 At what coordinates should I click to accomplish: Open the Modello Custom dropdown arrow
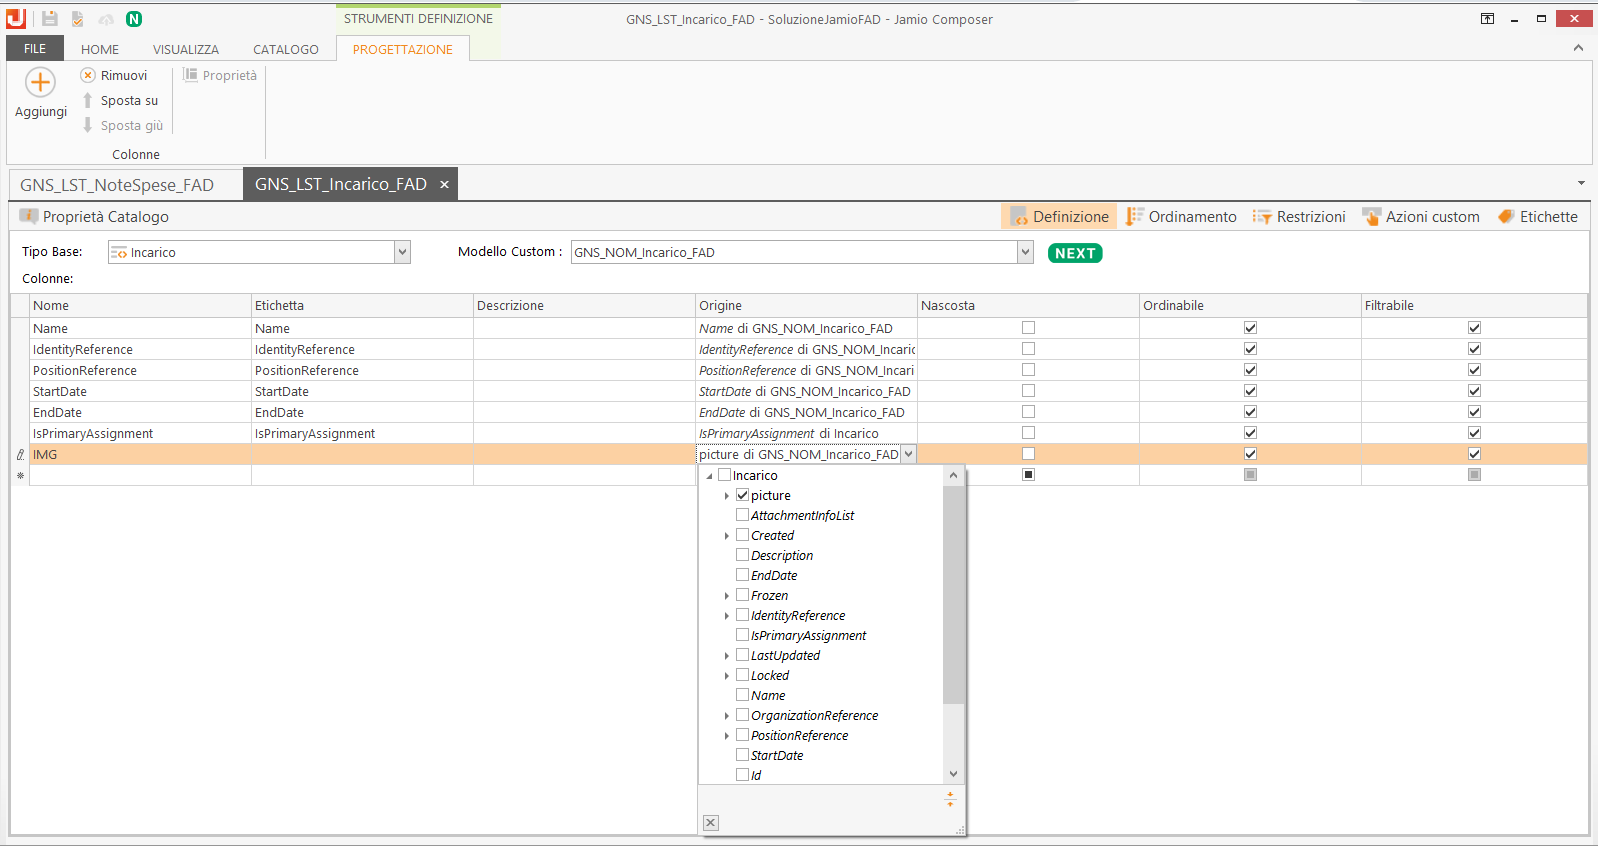[x=1025, y=252]
